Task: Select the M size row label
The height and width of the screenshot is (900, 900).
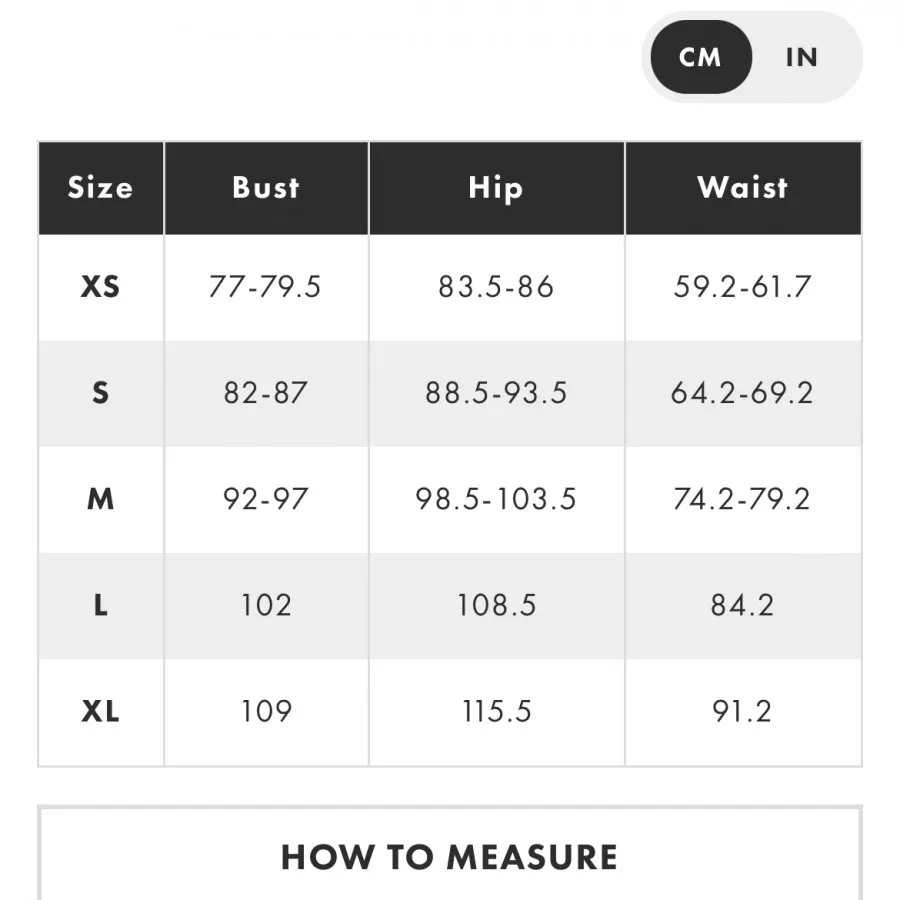Action: point(100,499)
